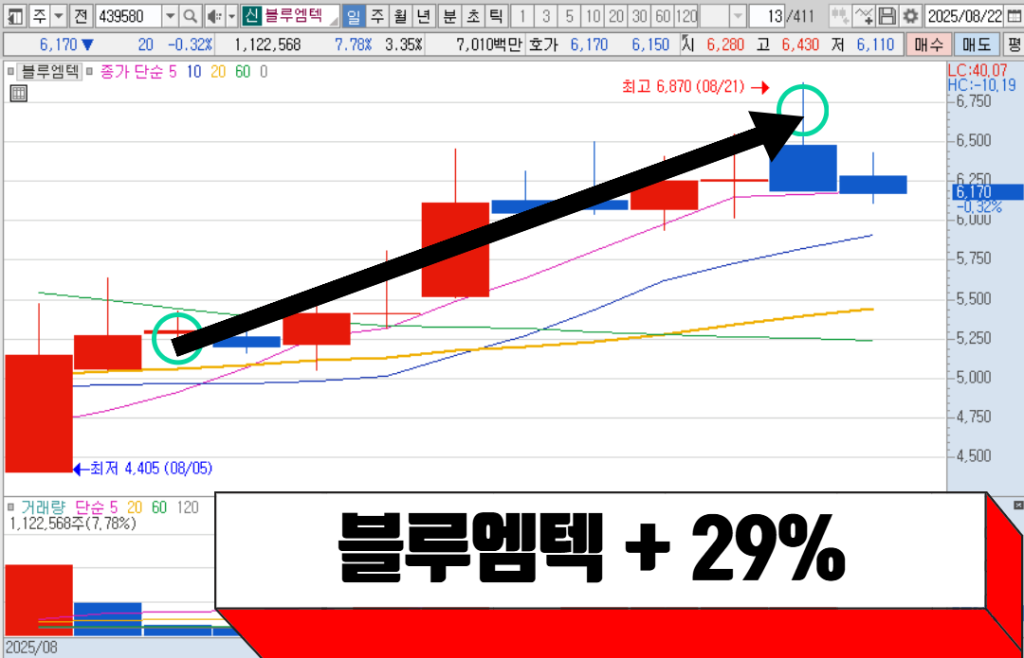Click the 매도 sell button
The height and width of the screenshot is (658, 1024).
pyautogui.click(x=976, y=45)
